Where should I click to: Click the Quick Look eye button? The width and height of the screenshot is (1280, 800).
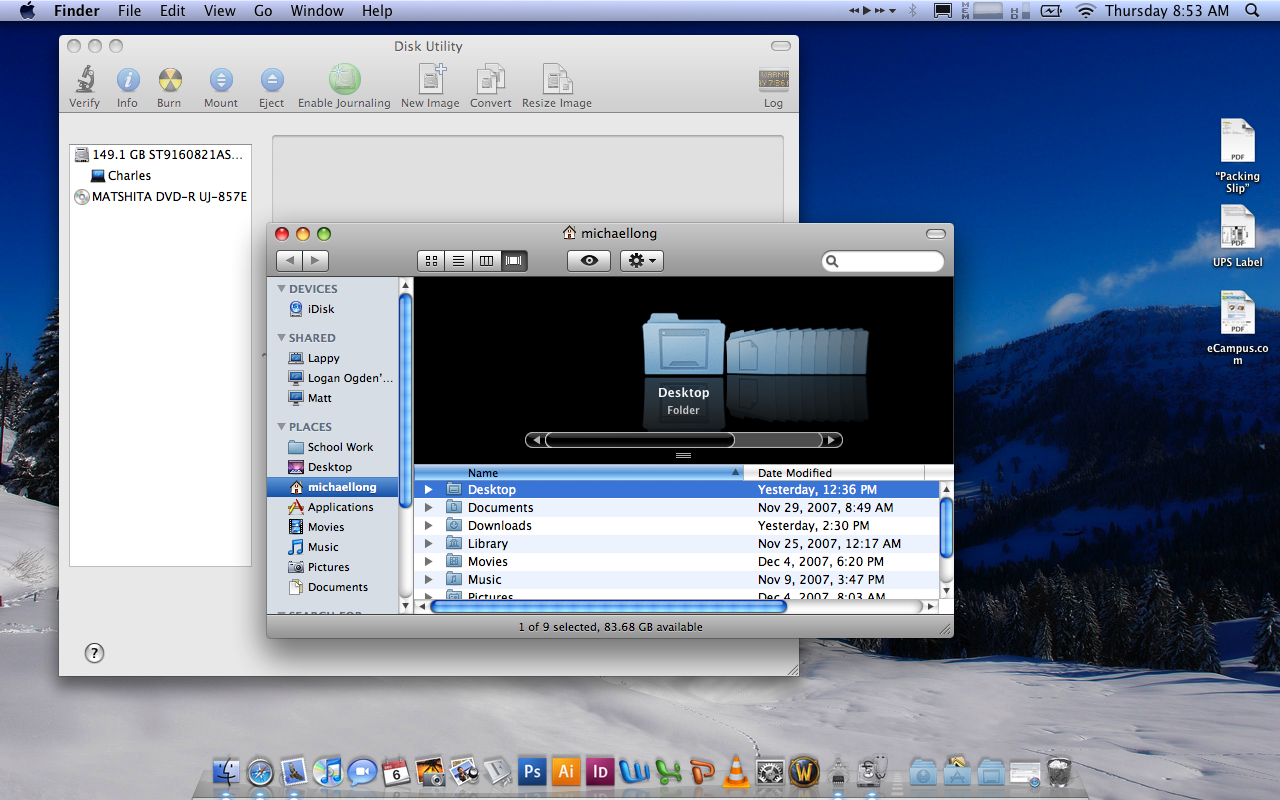[x=589, y=261]
